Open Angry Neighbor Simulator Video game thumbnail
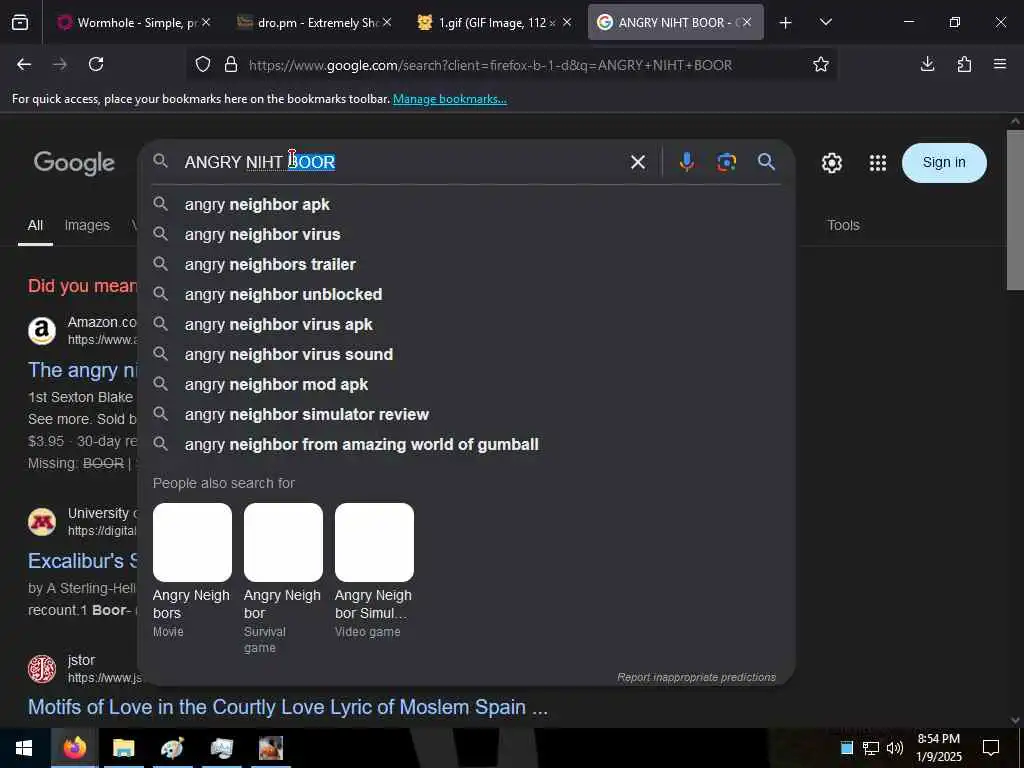Viewport: 1024px width, 768px height. click(374, 542)
